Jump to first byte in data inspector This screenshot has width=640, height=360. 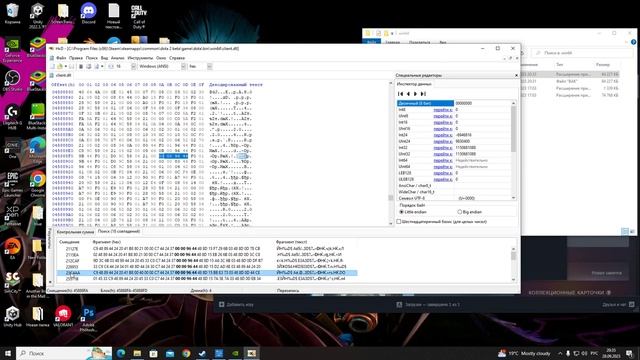[x=400, y=93]
